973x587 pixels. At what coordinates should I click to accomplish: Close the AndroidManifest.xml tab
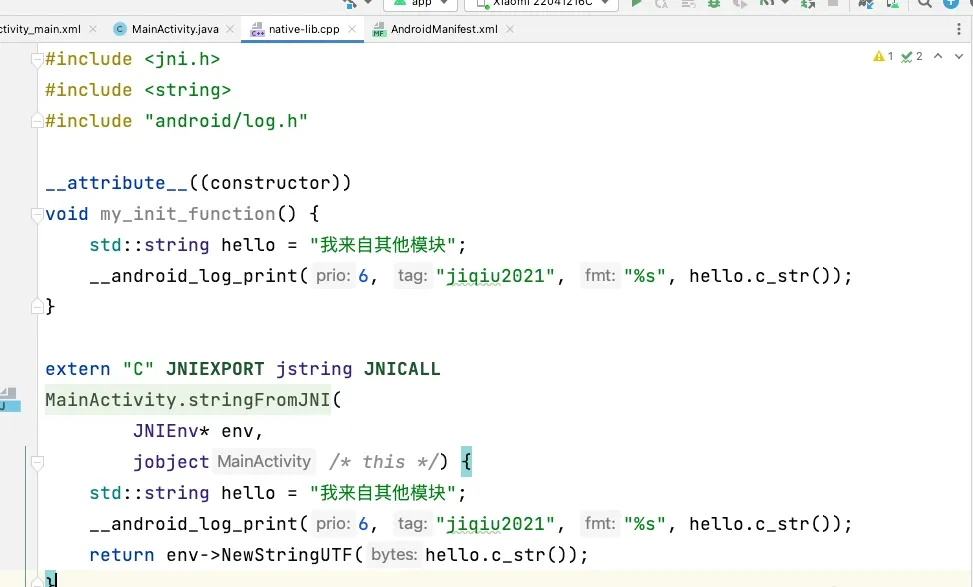(x=509, y=29)
